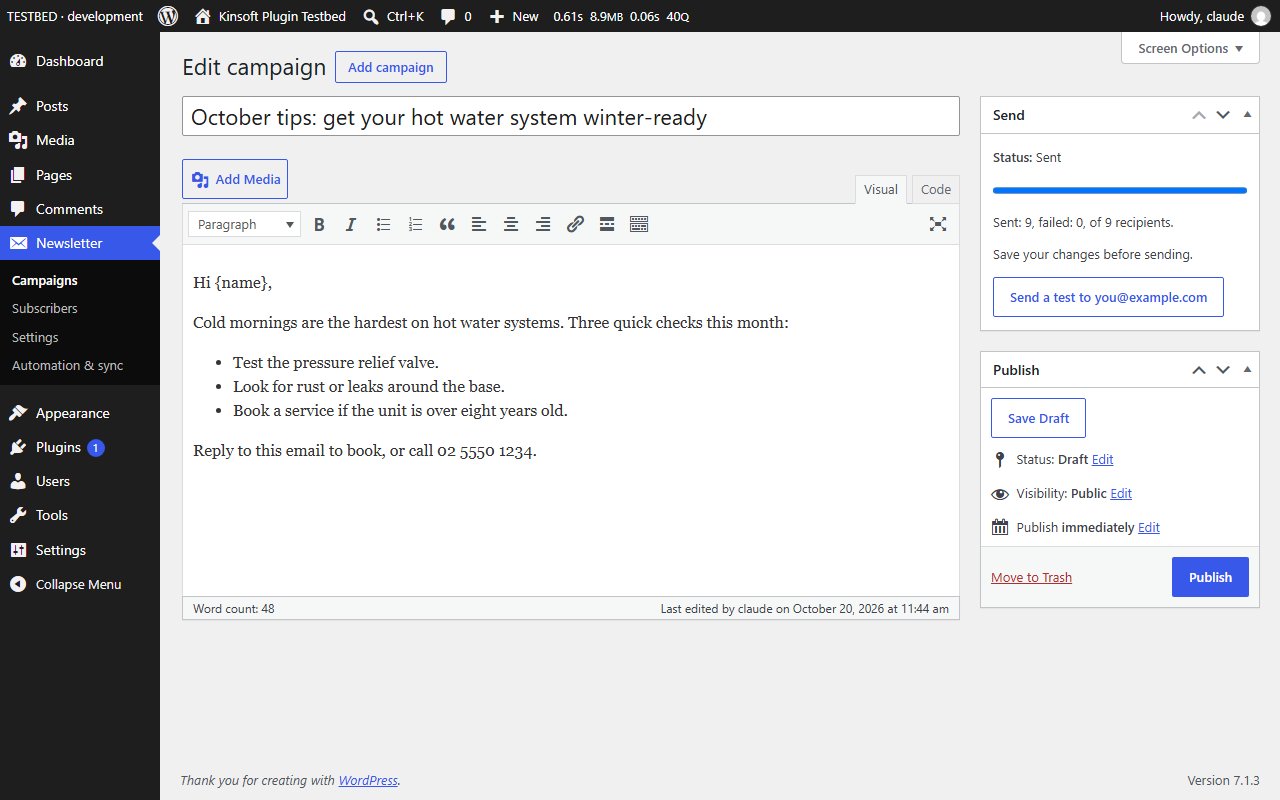
Task: Enter distraction-free fullscreen editor mode
Action: [x=938, y=225]
